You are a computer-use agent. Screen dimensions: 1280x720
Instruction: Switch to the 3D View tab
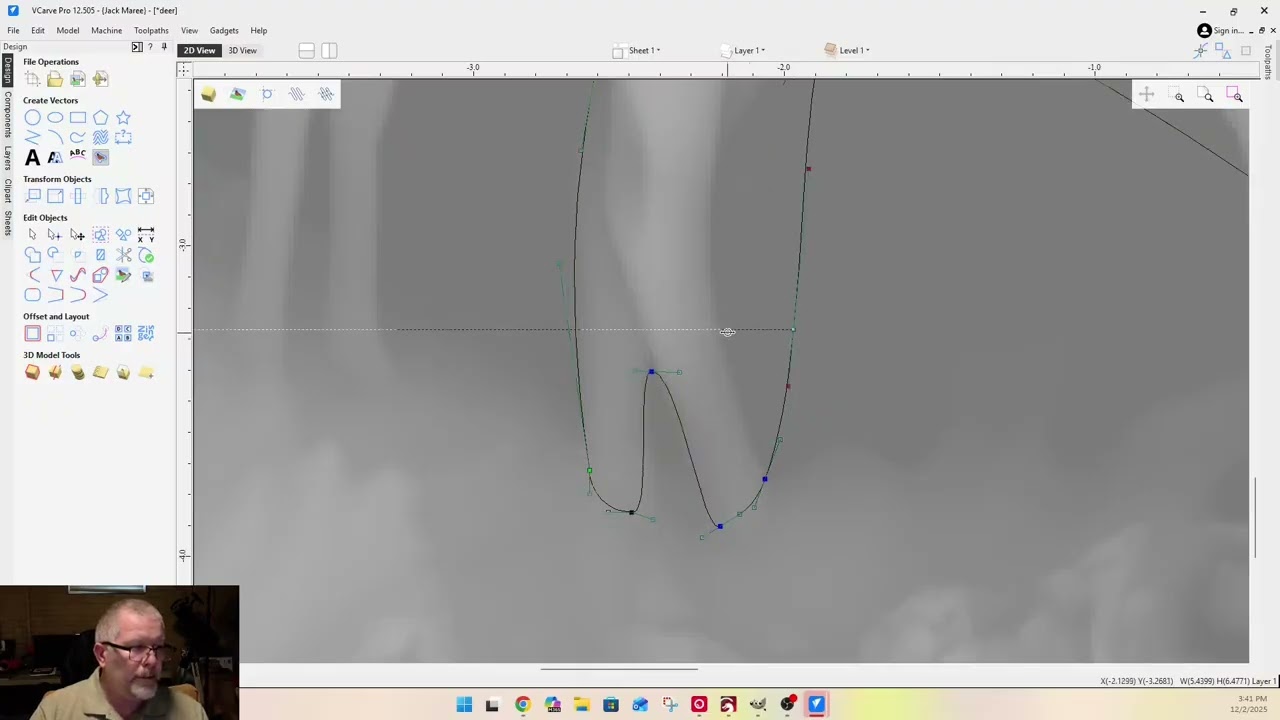click(x=242, y=51)
